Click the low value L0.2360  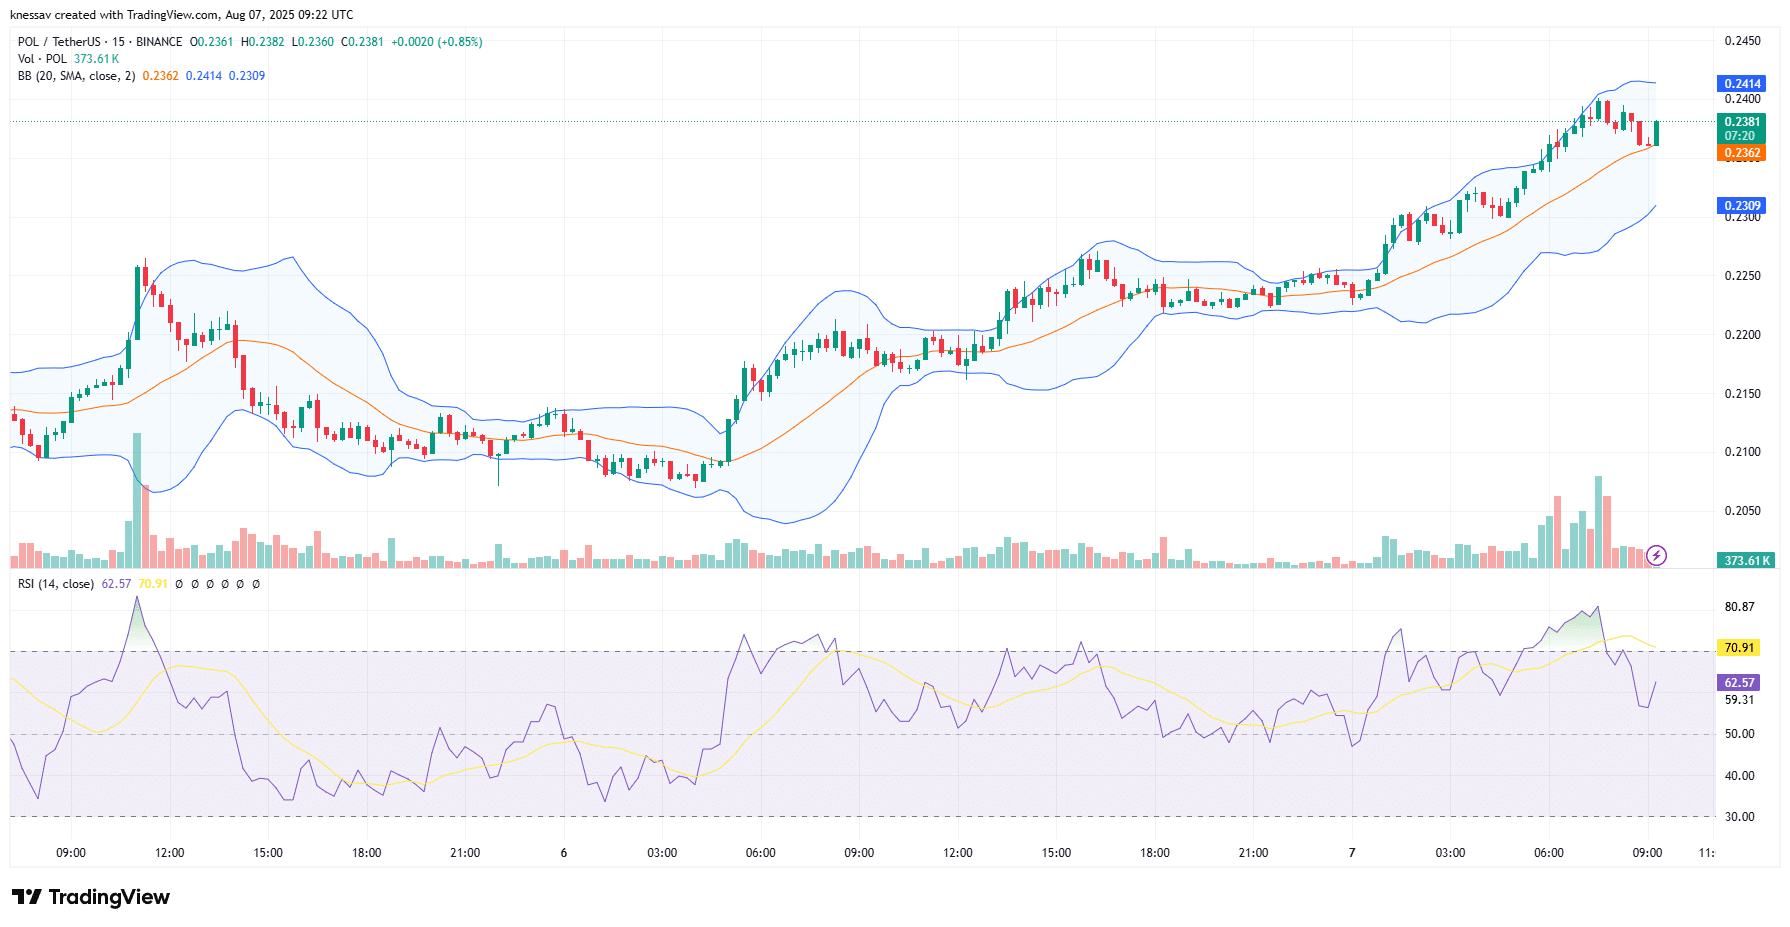coord(313,42)
